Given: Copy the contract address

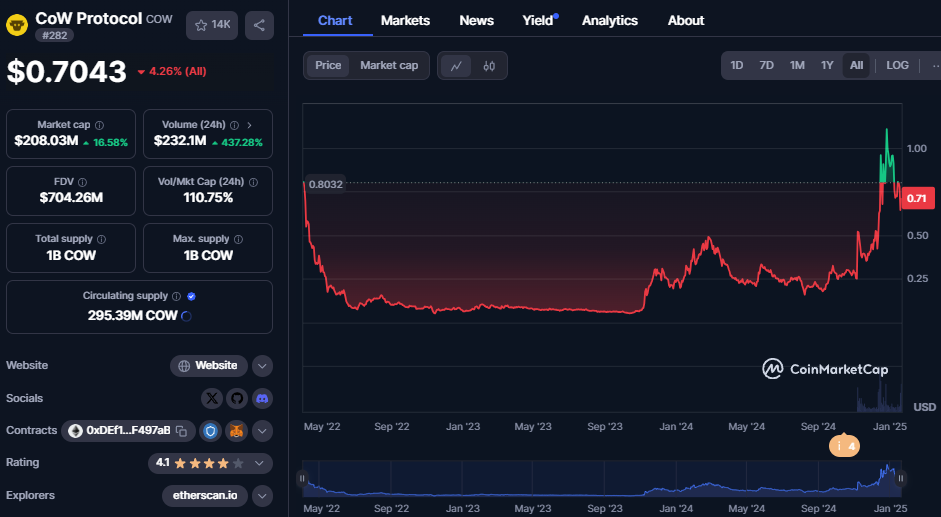Looking at the screenshot, I should click(x=182, y=431).
